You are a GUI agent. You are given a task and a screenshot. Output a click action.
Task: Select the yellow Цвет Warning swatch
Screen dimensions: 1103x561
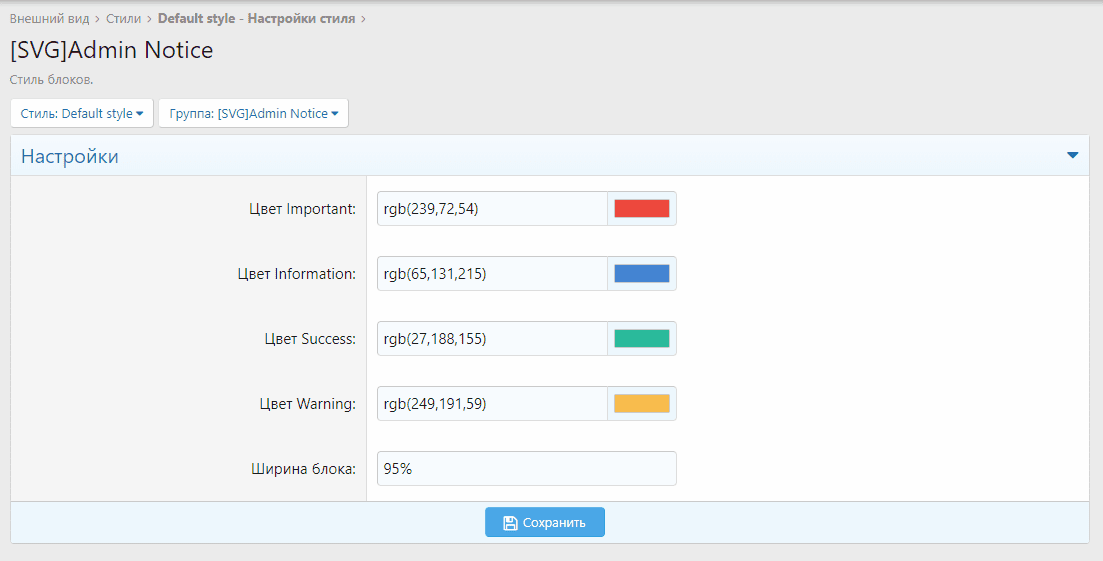(641, 404)
